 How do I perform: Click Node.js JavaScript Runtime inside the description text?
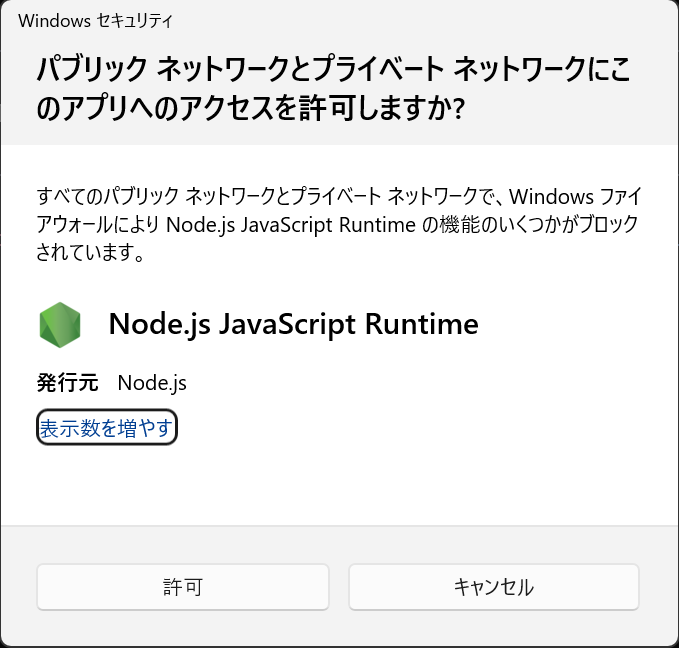coord(291,225)
